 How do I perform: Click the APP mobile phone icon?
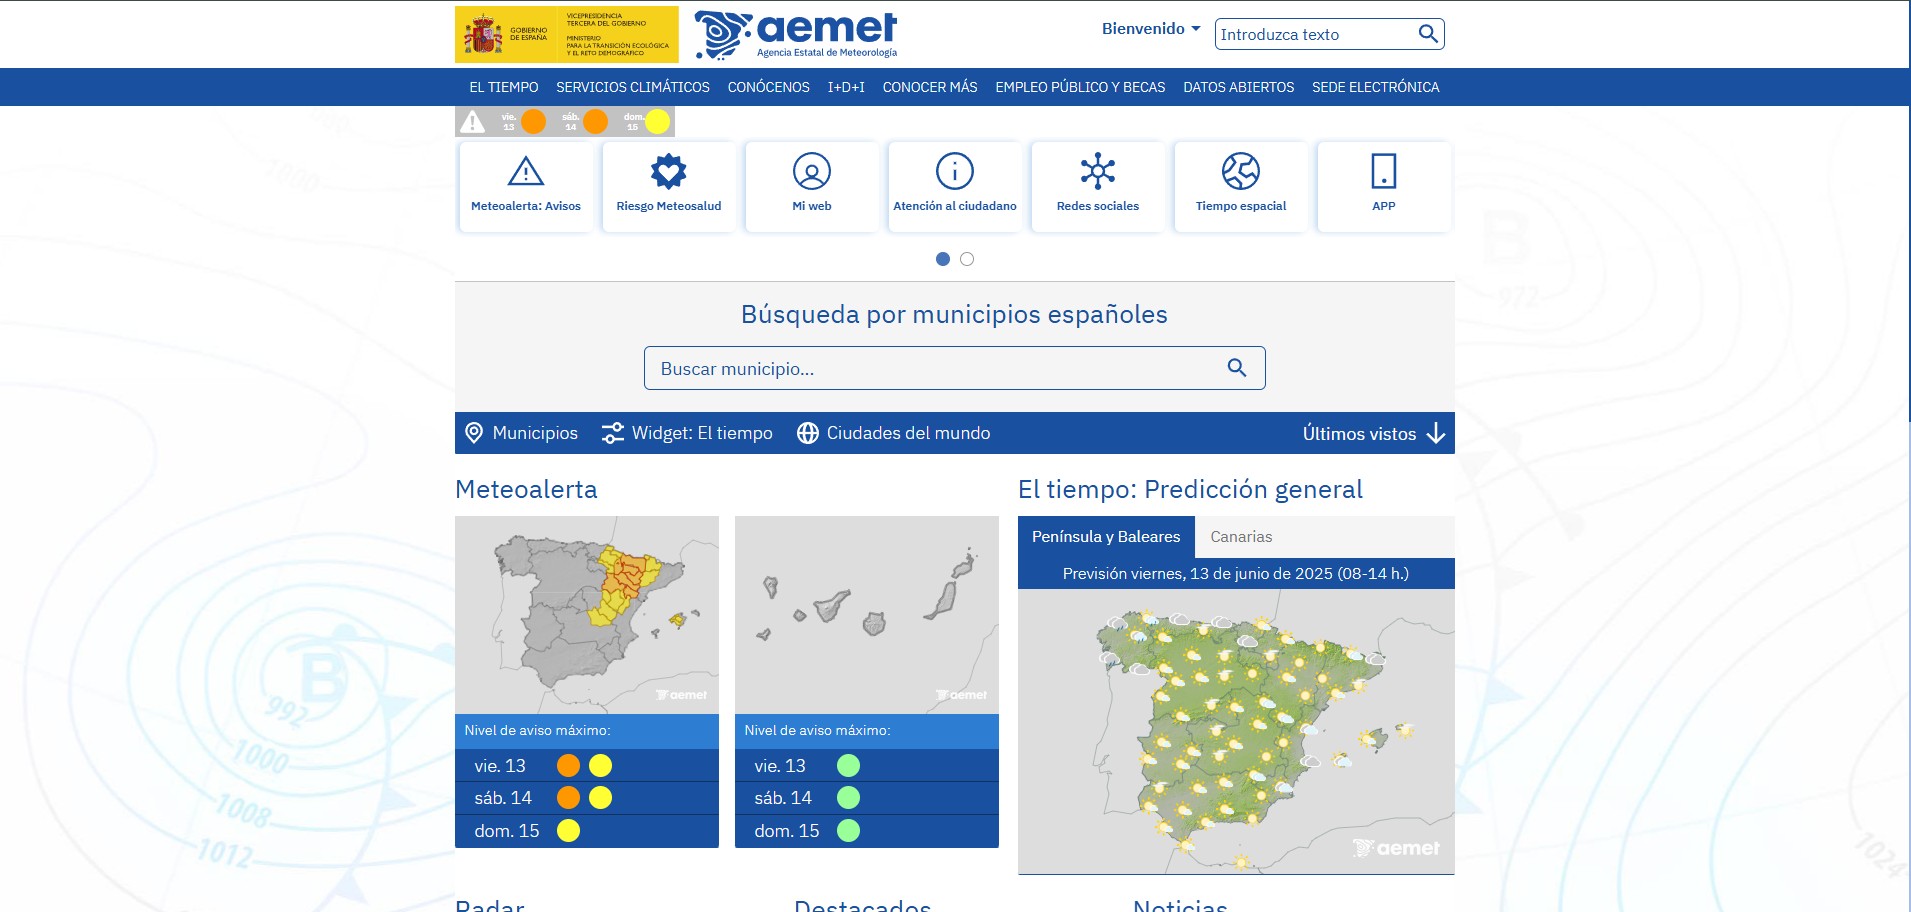pos(1383,172)
